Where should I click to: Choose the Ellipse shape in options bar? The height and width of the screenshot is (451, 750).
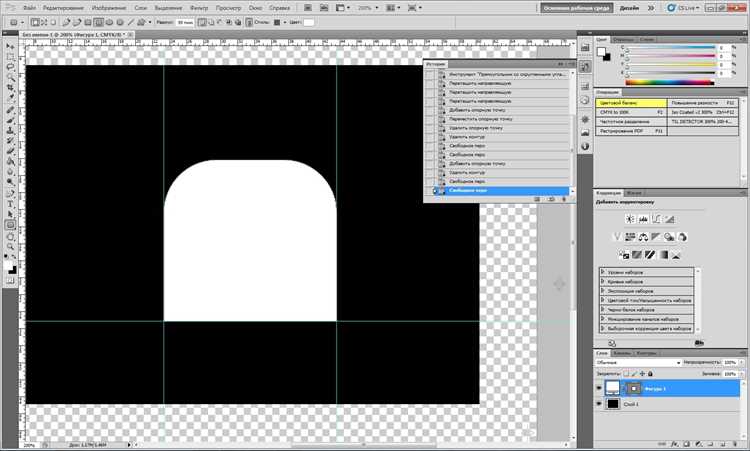pyautogui.click(x=110, y=22)
